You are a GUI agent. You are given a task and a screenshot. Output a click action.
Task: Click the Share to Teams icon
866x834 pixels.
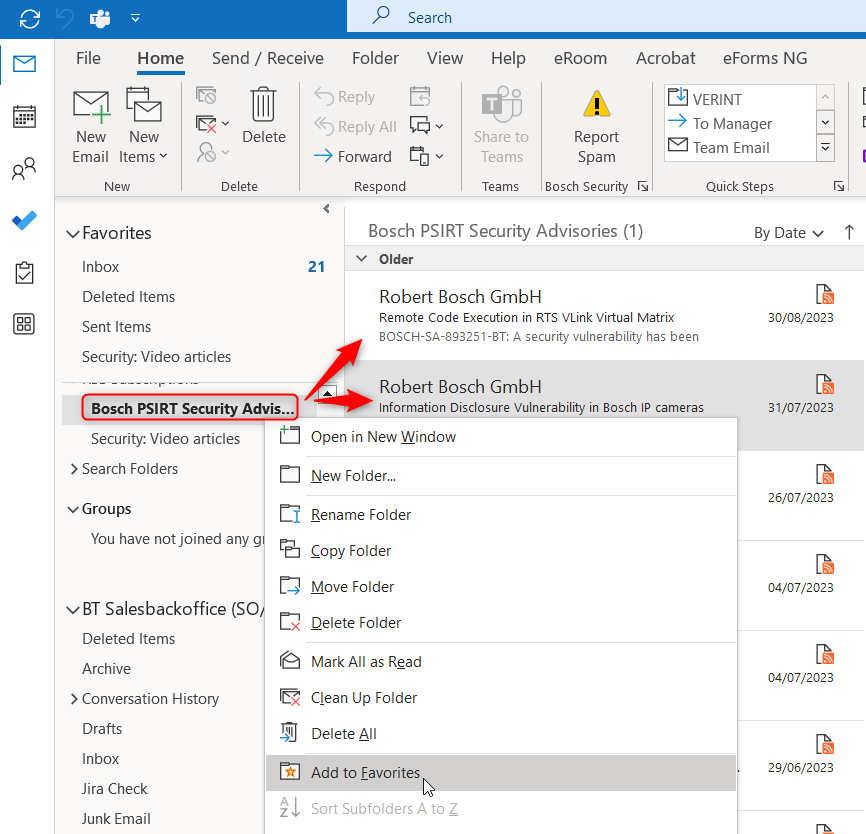tap(501, 105)
